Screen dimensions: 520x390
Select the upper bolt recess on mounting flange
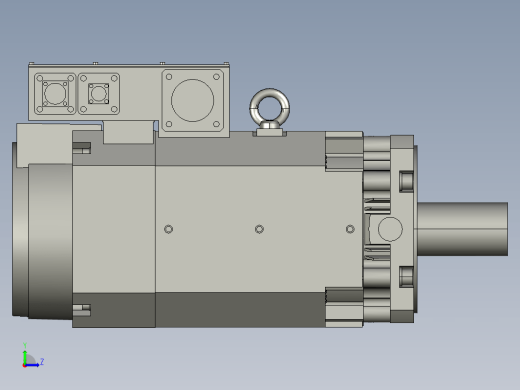pos(406,181)
